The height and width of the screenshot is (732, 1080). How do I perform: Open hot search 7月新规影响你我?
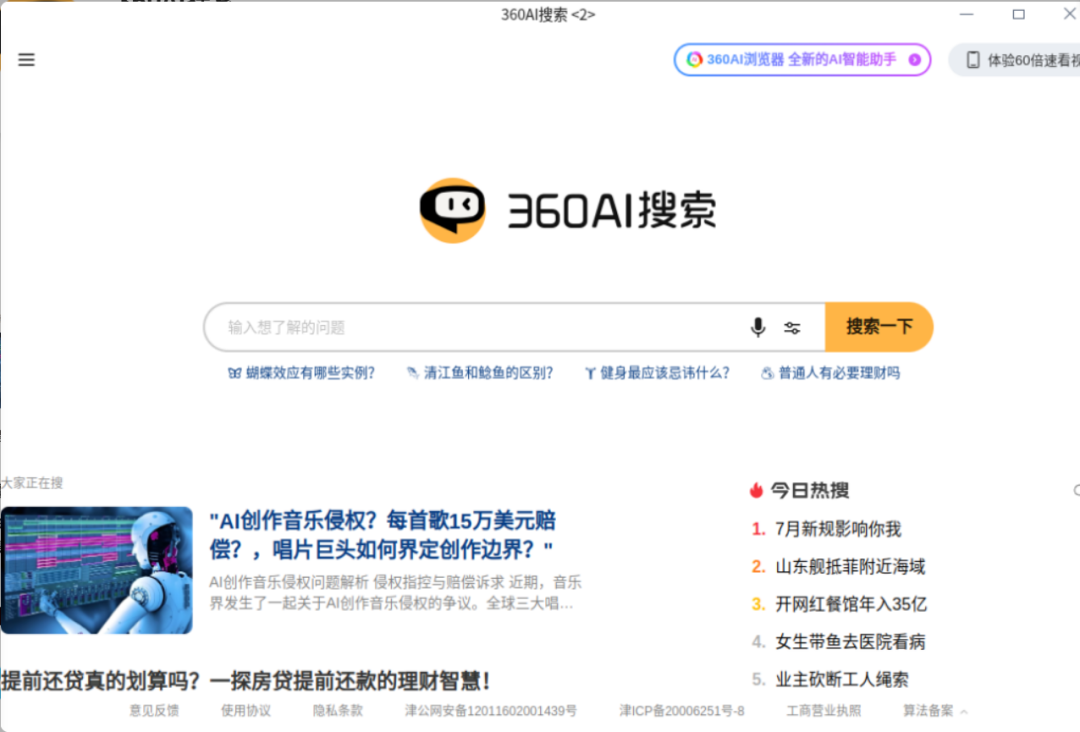[x=838, y=529]
